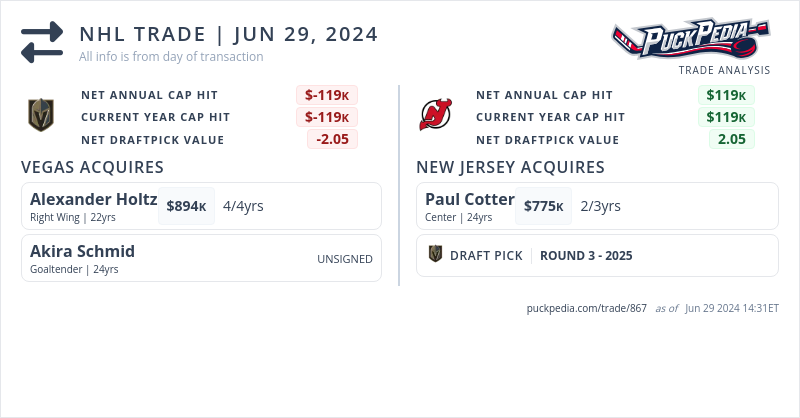Click the Vegas Golden Knights team logo
This screenshot has width=800, height=418.
[40, 116]
